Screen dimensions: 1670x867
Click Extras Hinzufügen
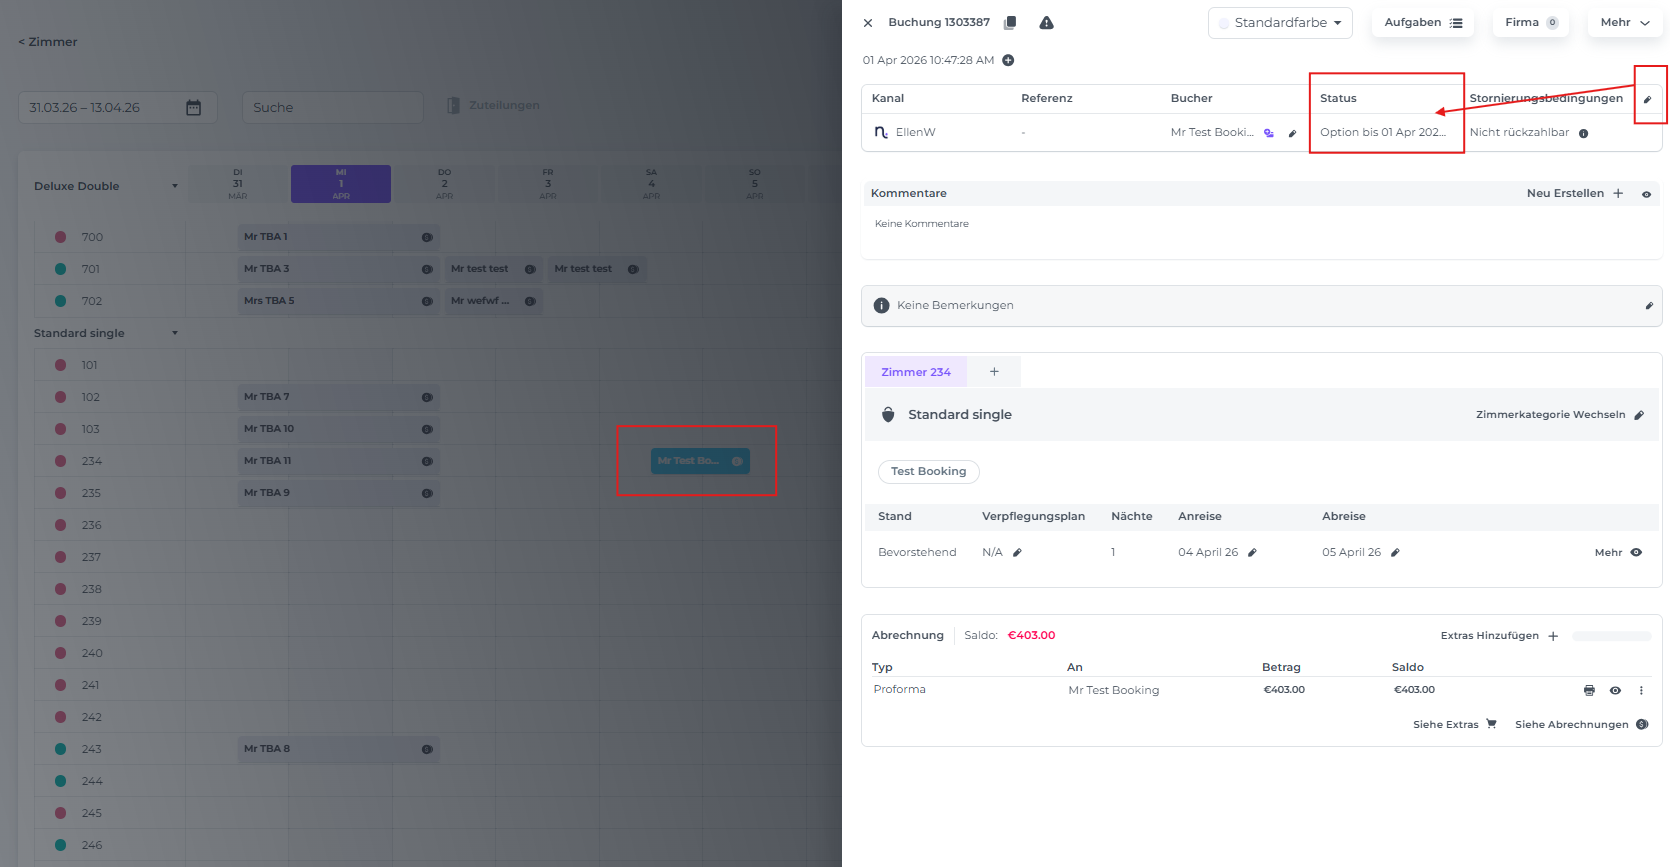[1499, 636]
